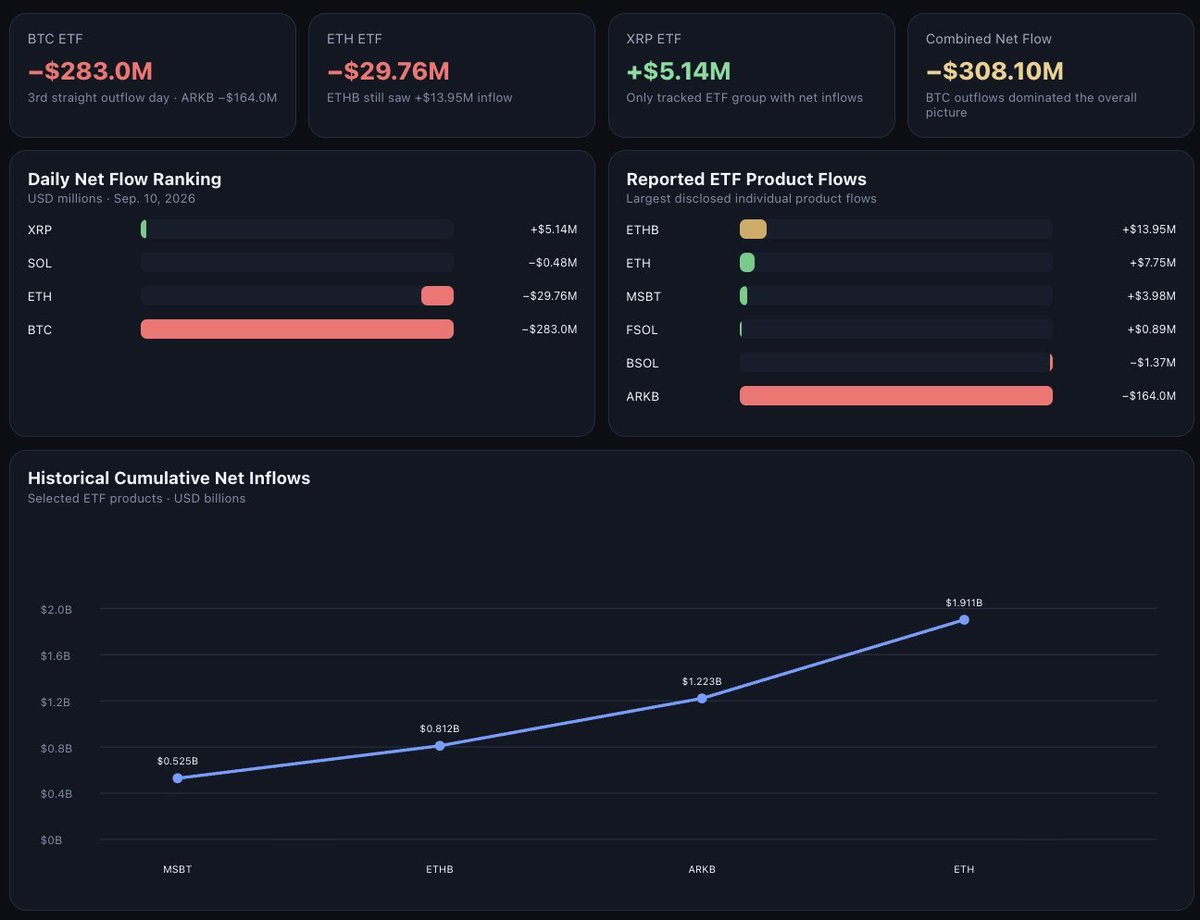
Task: Click the BSOL row label
Action: (642, 363)
